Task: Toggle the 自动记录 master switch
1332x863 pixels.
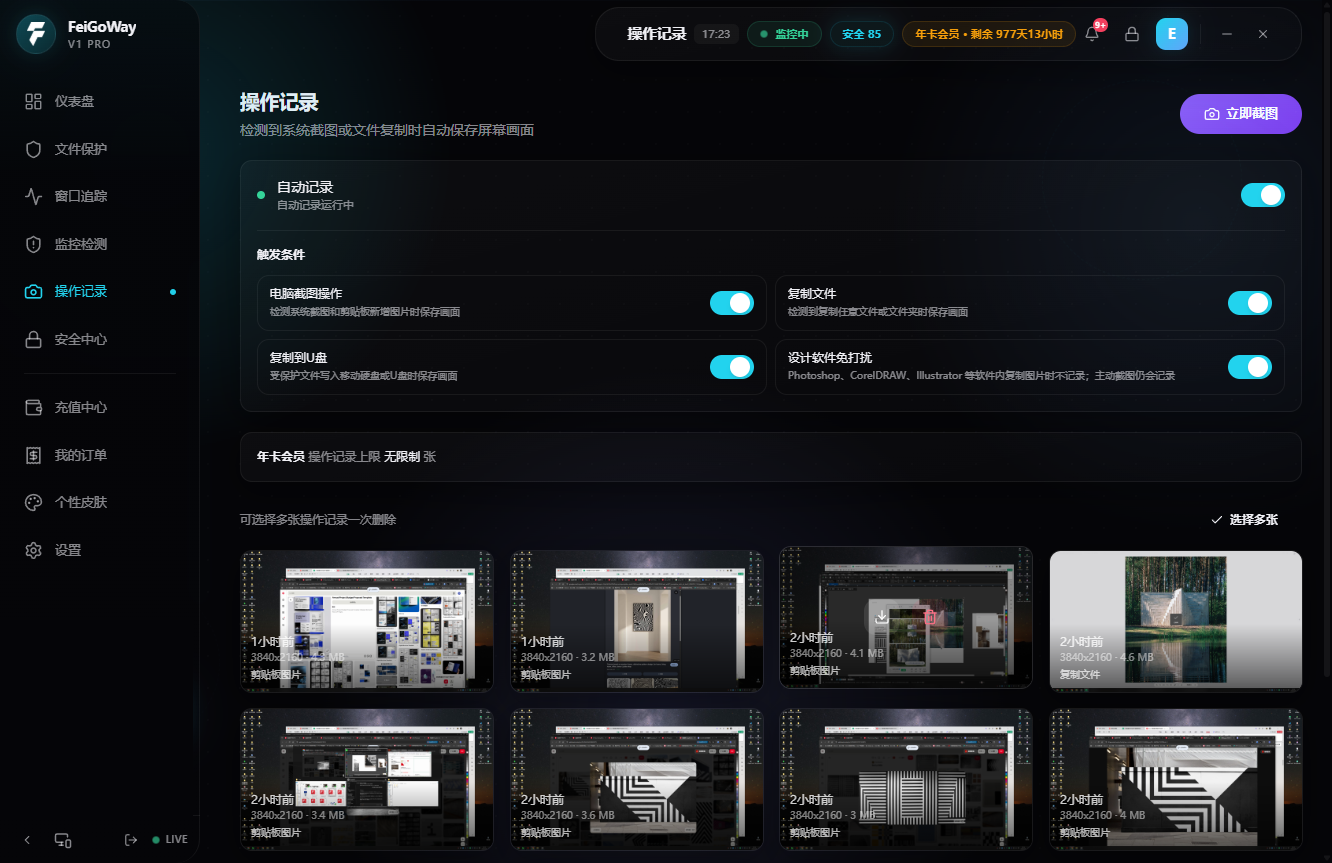Action: pos(1263,195)
